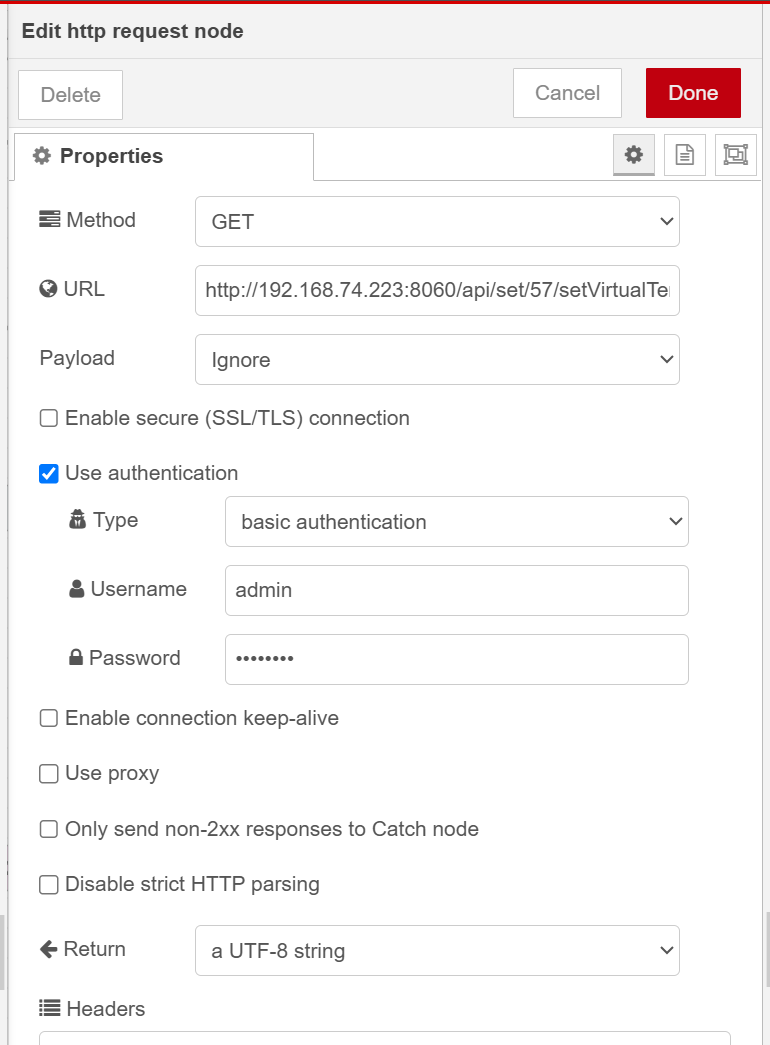Open the node description document icon

[x=685, y=155]
